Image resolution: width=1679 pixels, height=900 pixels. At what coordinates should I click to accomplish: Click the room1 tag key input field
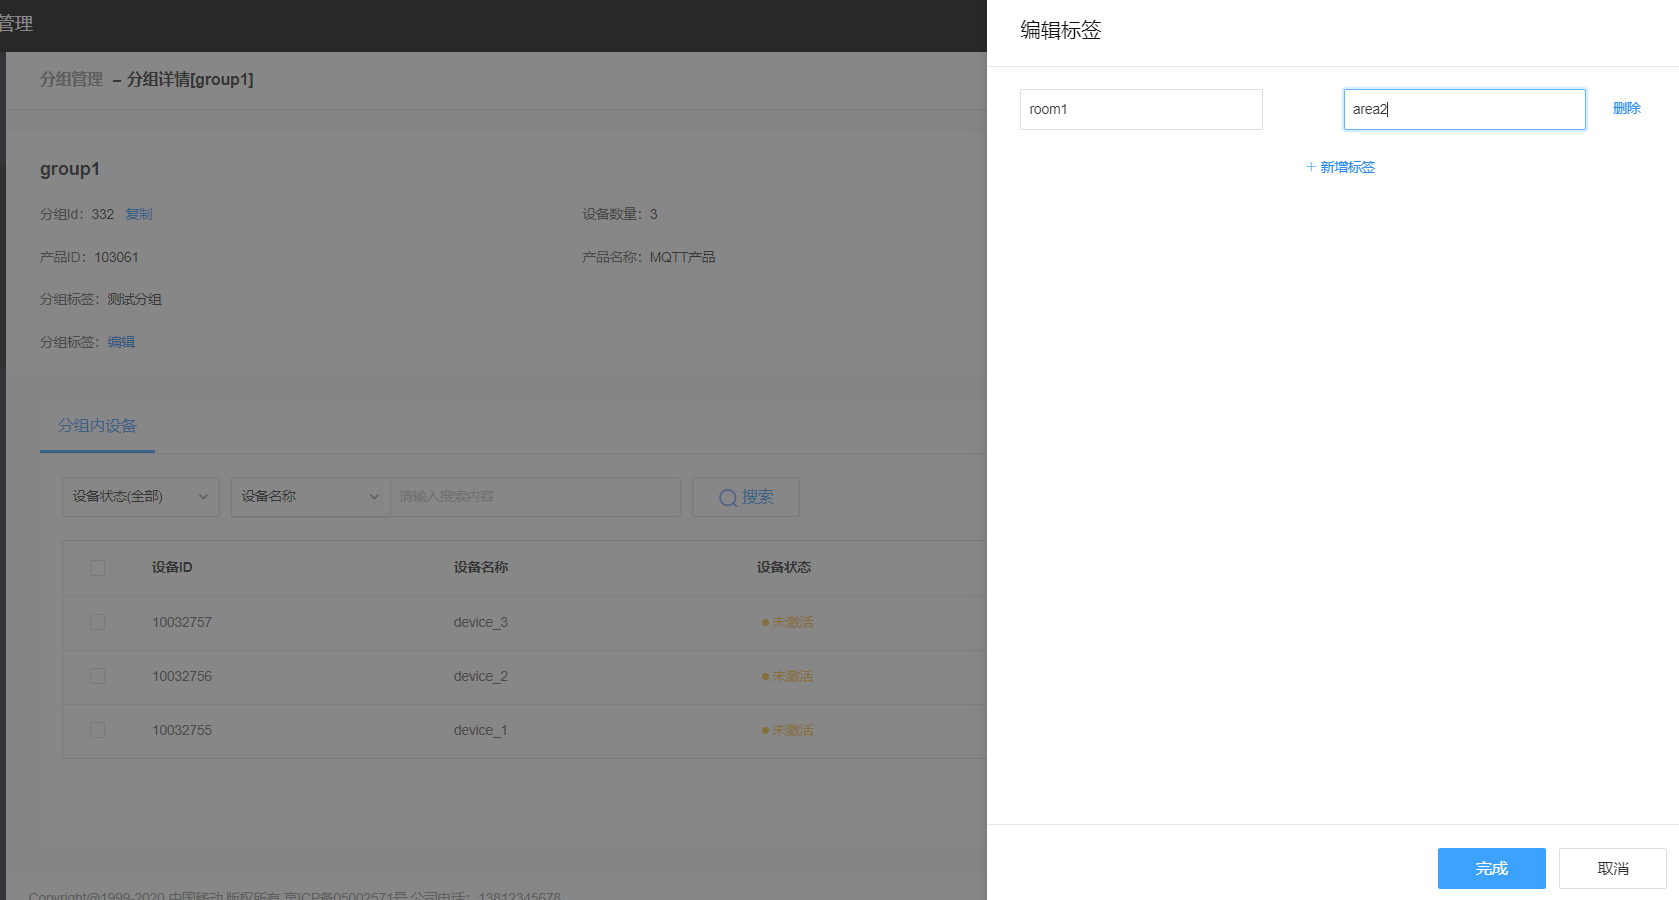point(1141,109)
